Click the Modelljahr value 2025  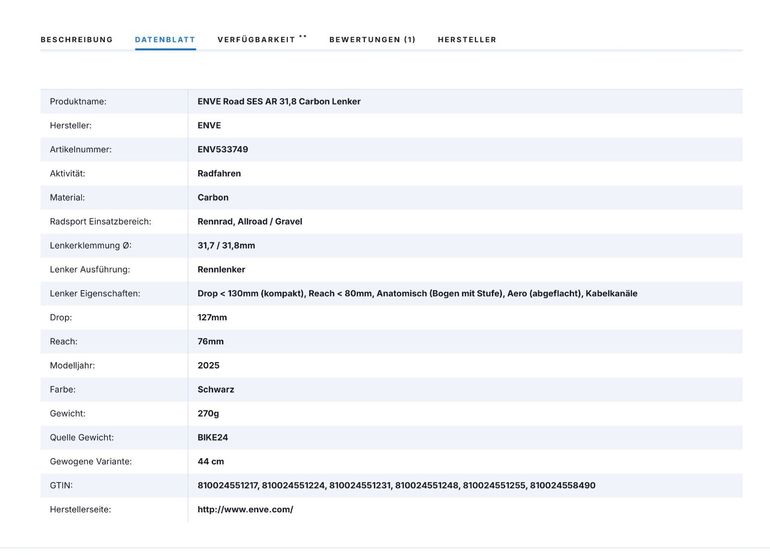point(208,365)
